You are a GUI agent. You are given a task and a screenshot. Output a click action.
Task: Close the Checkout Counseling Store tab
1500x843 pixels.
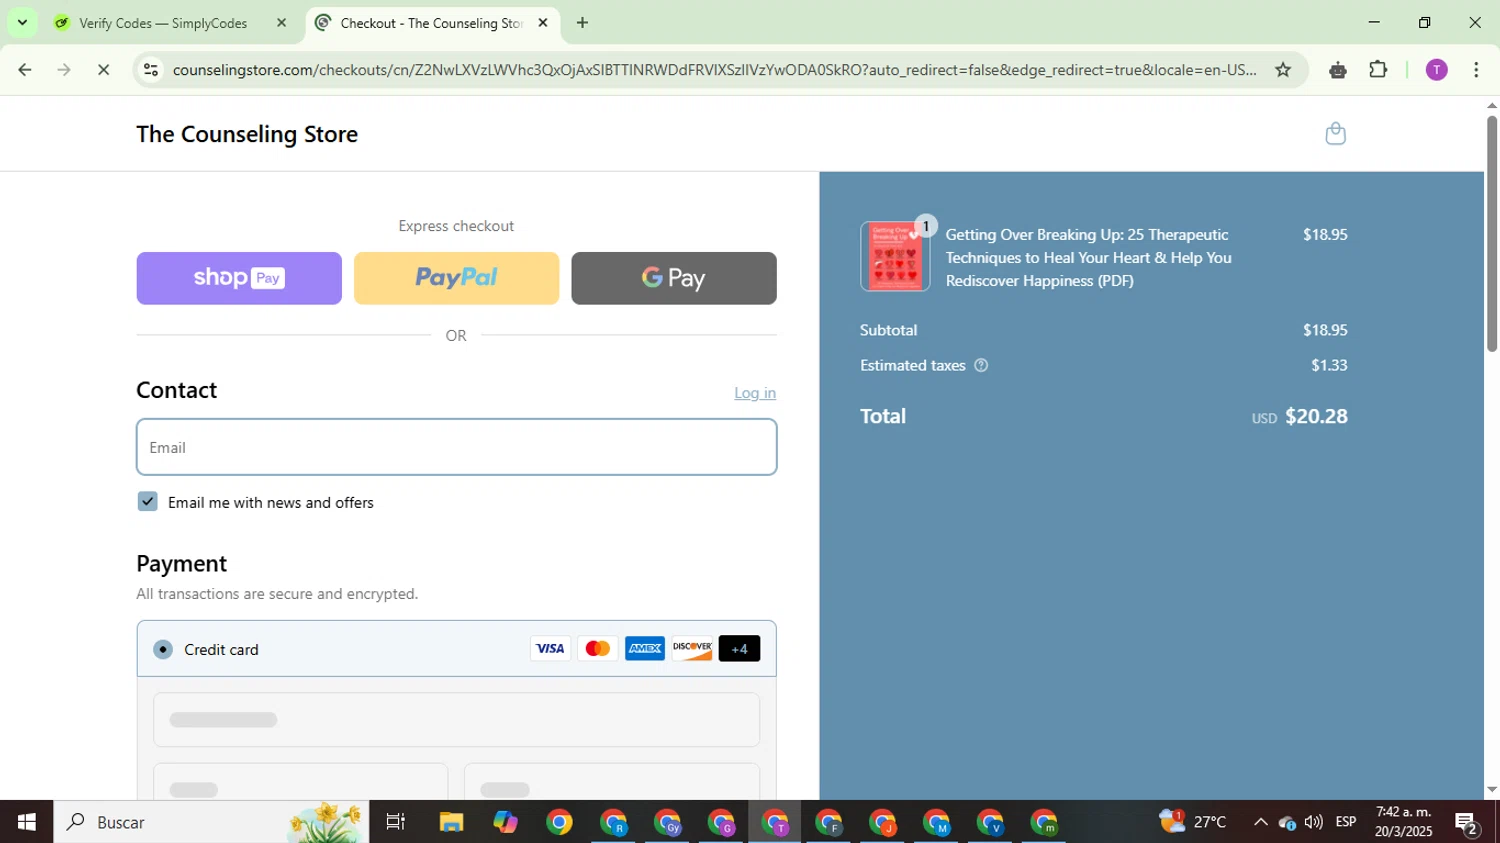tap(543, 23)
